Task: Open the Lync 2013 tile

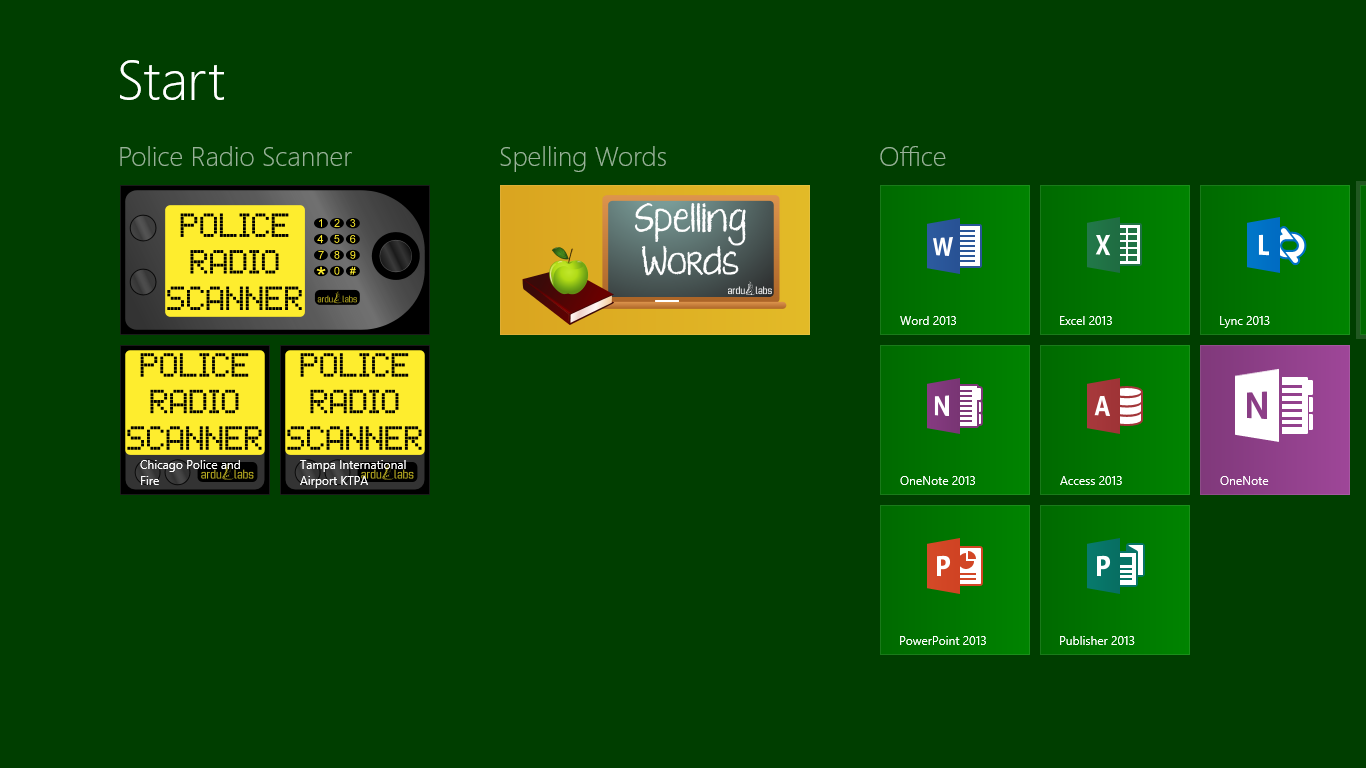Action: [x=1274, y=259]
